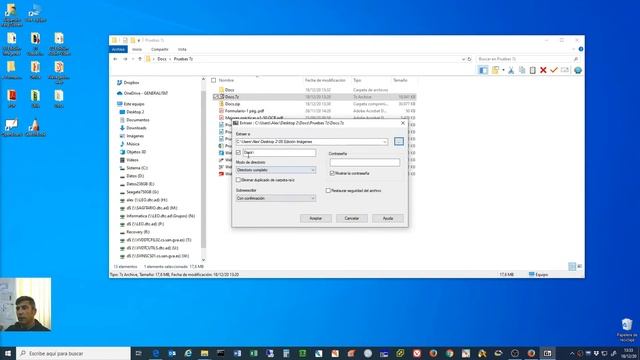This screenshot has width=640, height=360.
Task: Click the 'Docs' breadcrumb in the address bar
Action: 162,59
